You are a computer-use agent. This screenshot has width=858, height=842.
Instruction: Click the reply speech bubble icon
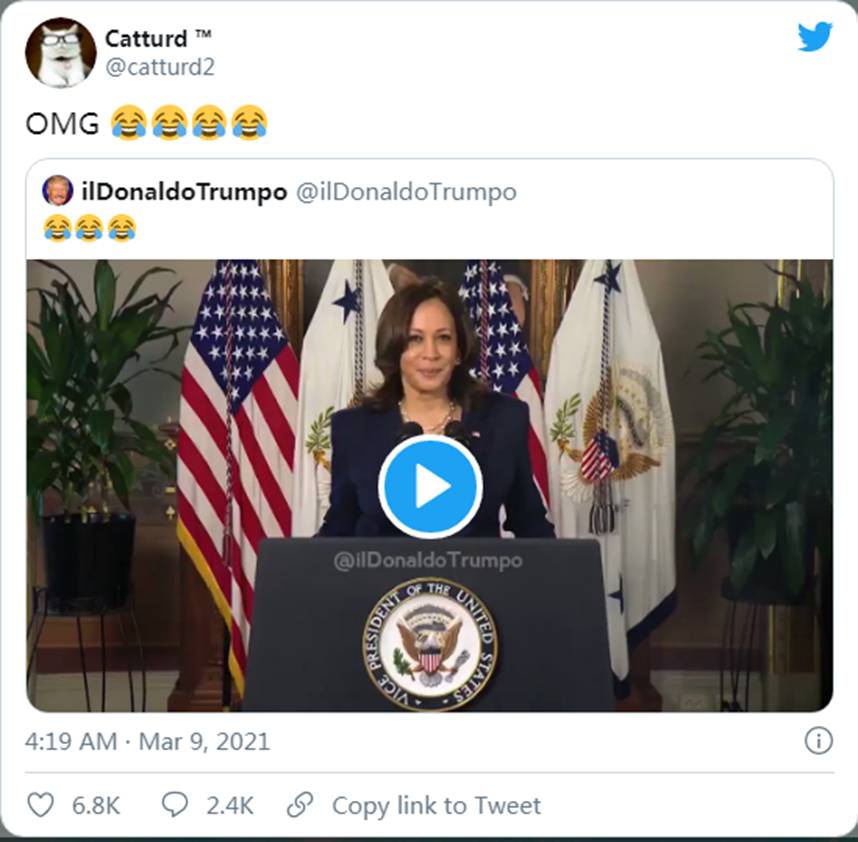tap(175, 805)
